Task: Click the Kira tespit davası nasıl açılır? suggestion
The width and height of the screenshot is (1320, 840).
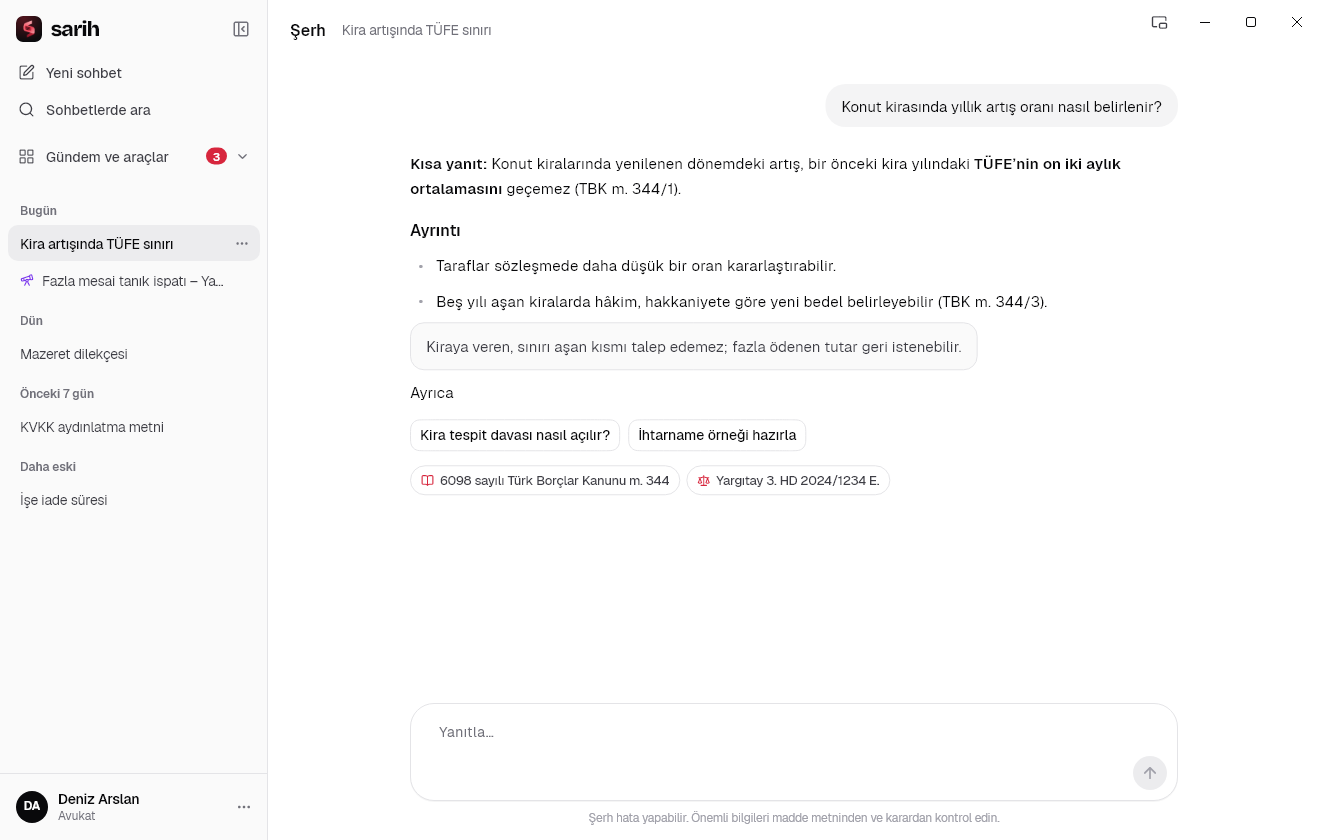Action: pos(515,435)
